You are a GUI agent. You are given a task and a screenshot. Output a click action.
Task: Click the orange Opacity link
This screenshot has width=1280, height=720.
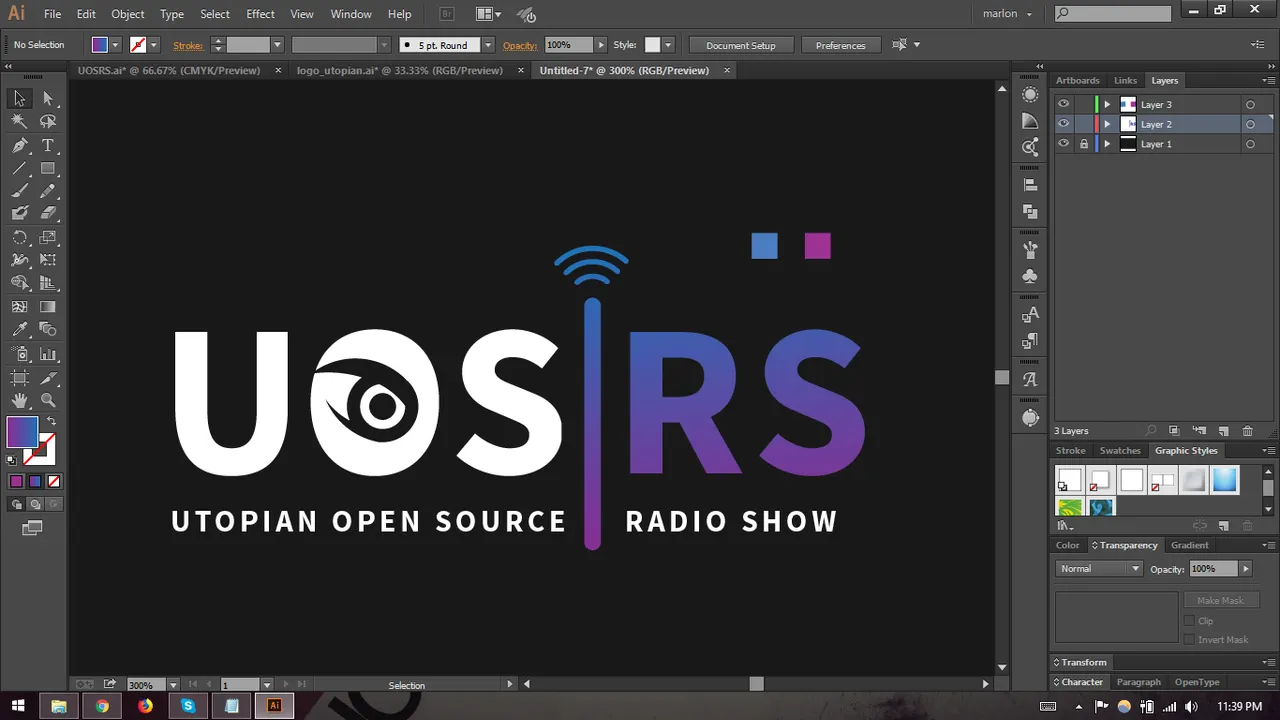pos(520,45)
